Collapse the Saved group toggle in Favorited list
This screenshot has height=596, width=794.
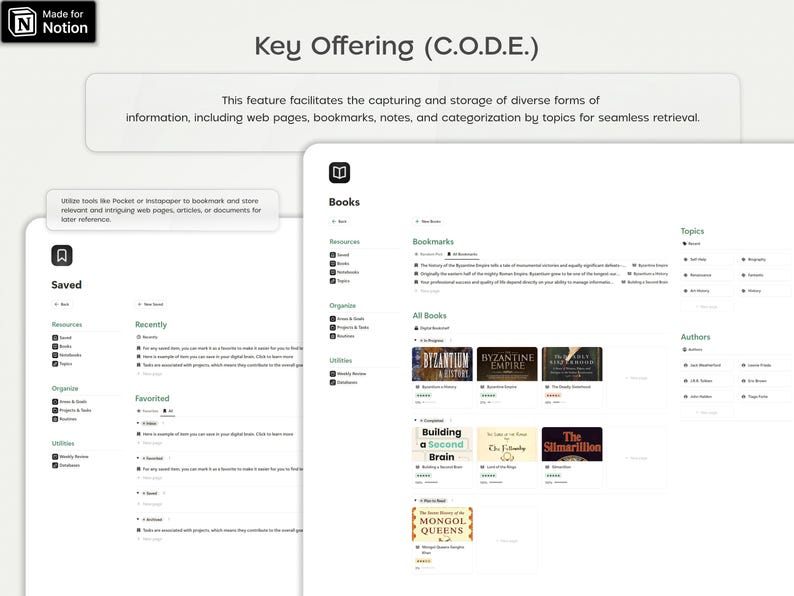(x=138, y=493)
